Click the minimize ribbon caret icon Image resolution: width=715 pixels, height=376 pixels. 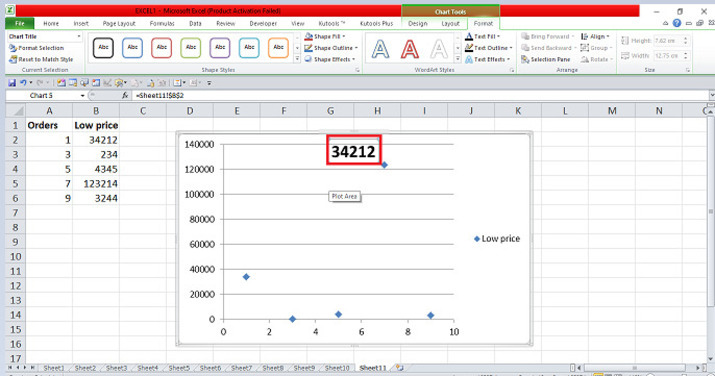click(x=665, y=23)
